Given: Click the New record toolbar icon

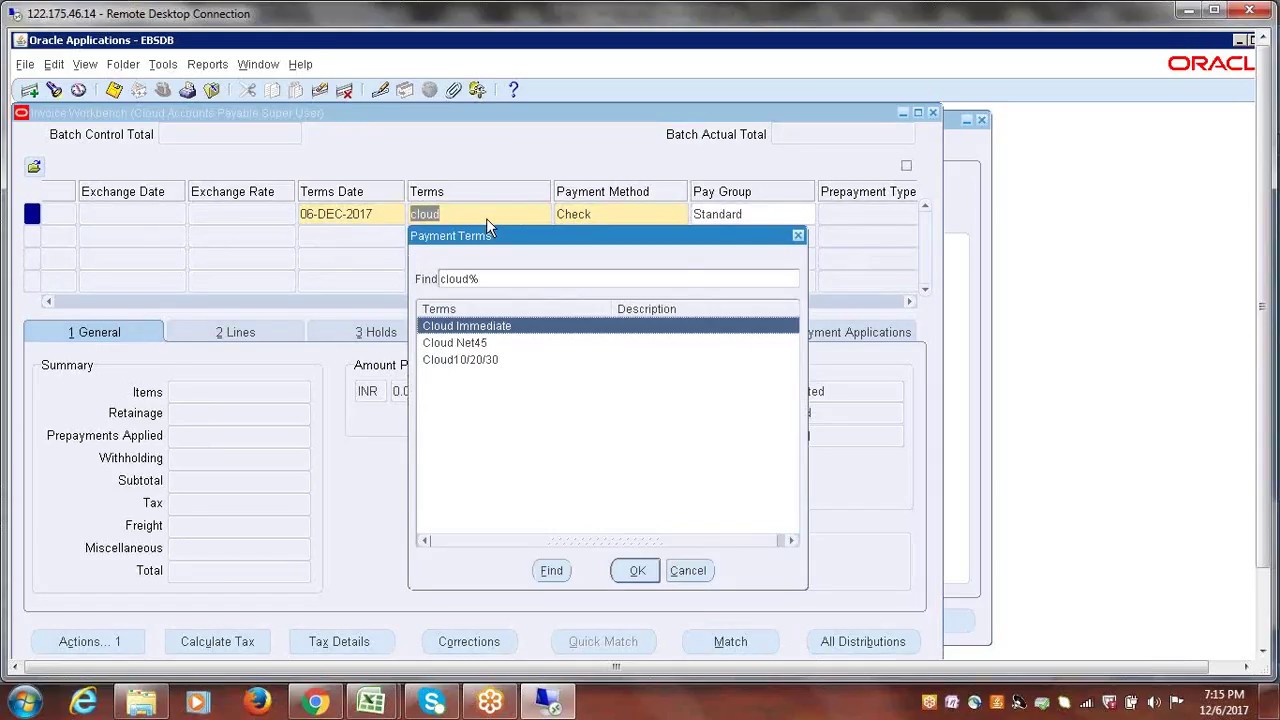Looking at the screenshot, I should coord(30,90).
